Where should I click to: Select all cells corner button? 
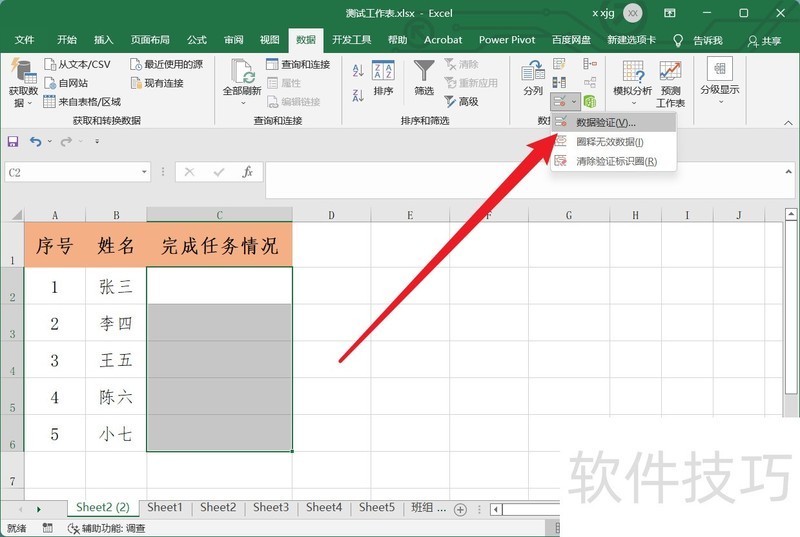click(13, 214)
